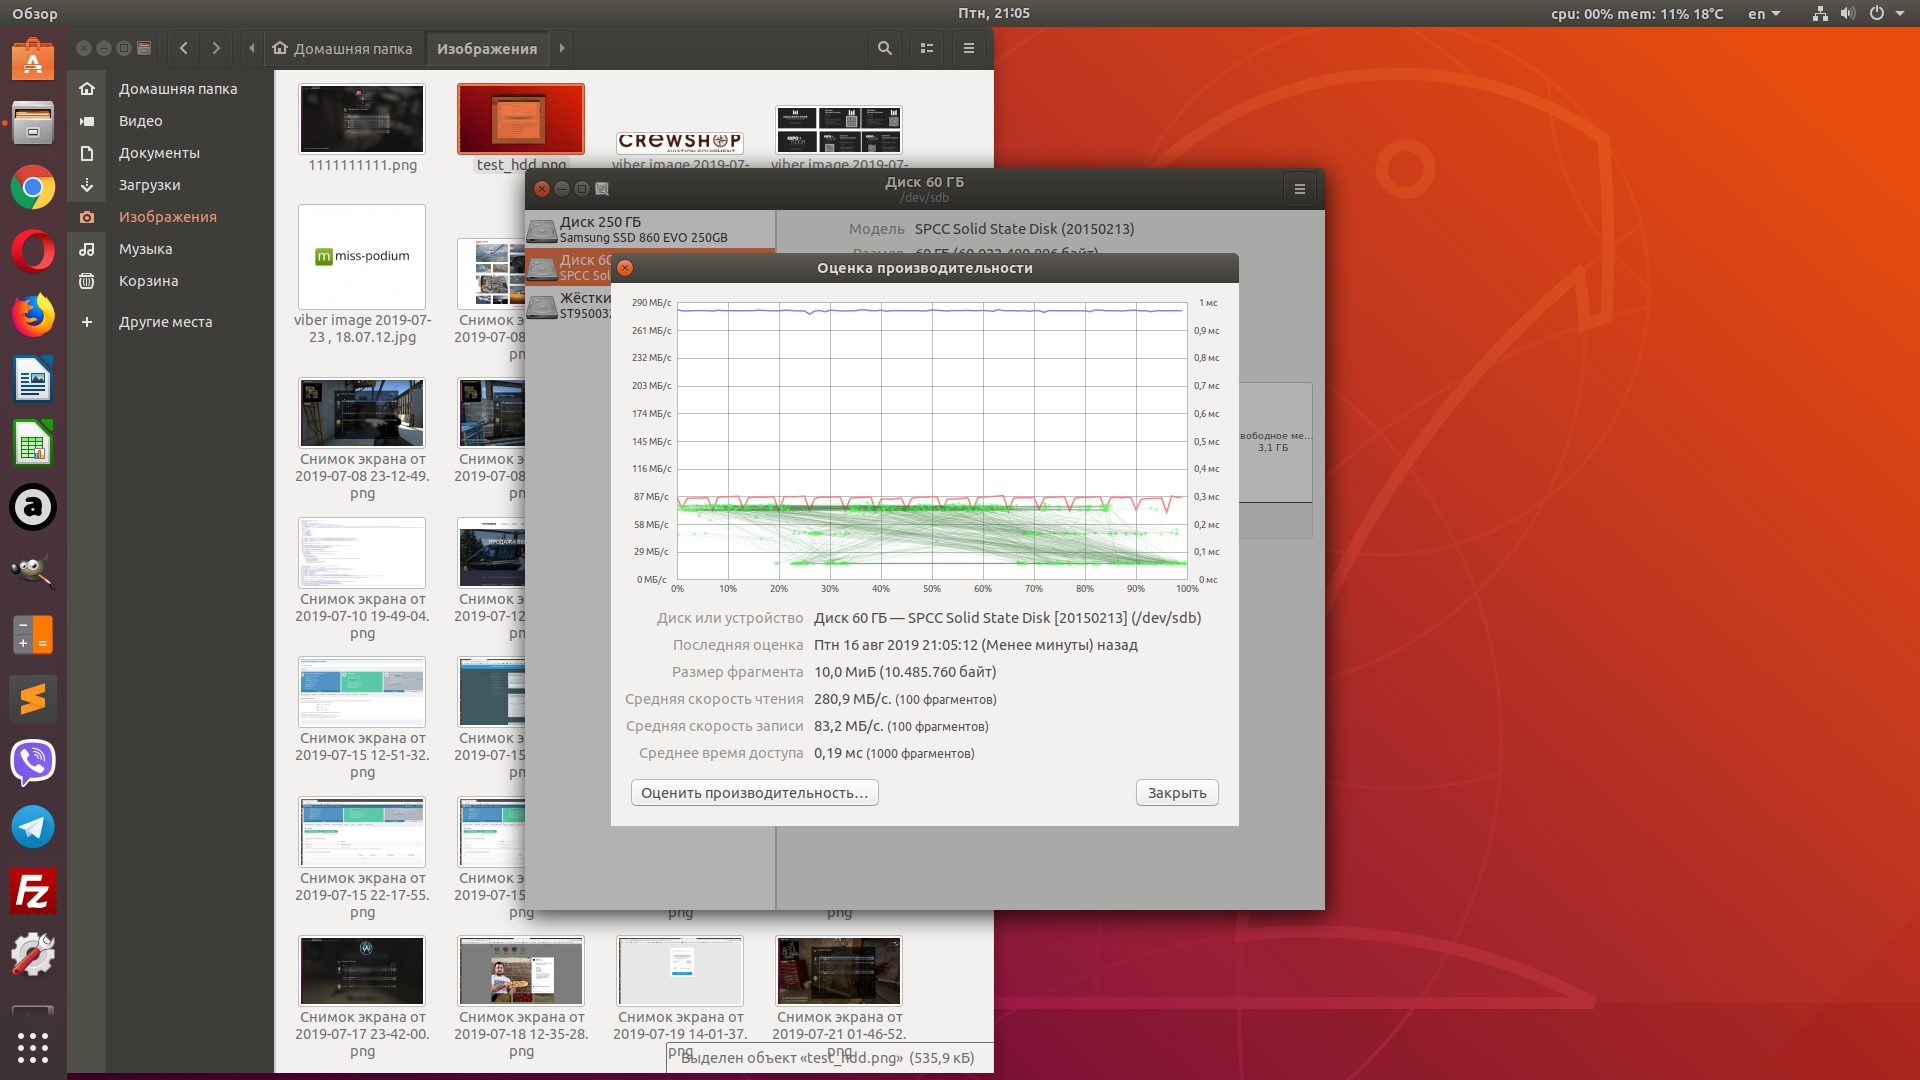The image size is (1920, 1080).
Task: Select screenshot 2019-07-15 22-17-55 thumbnail
Action: coord(362,831)
